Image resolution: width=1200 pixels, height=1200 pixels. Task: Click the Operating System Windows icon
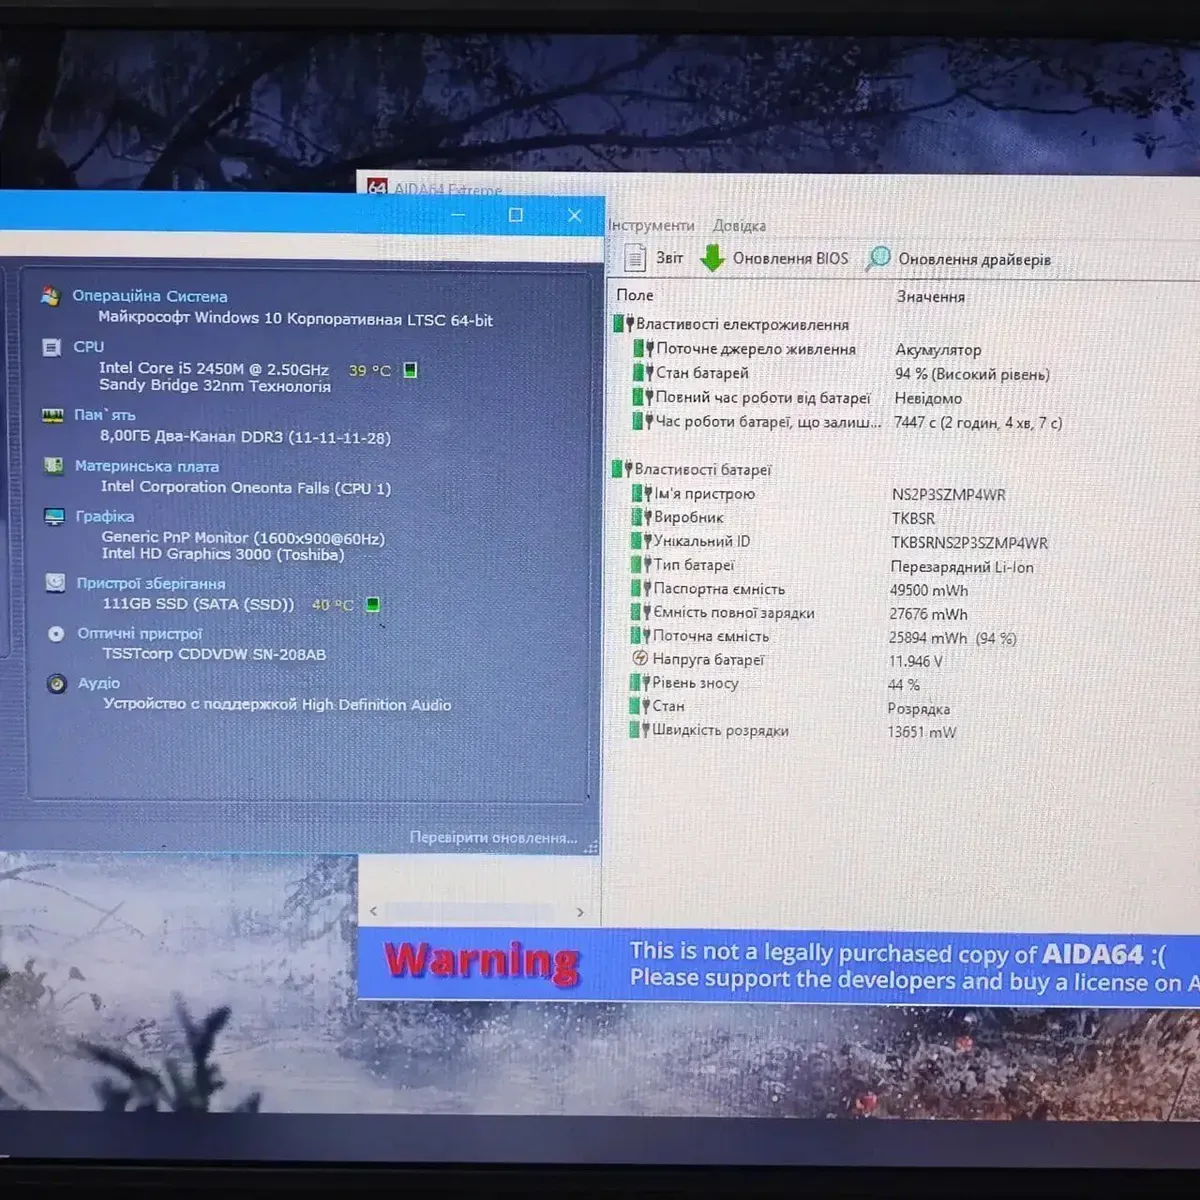pos(51,296)
